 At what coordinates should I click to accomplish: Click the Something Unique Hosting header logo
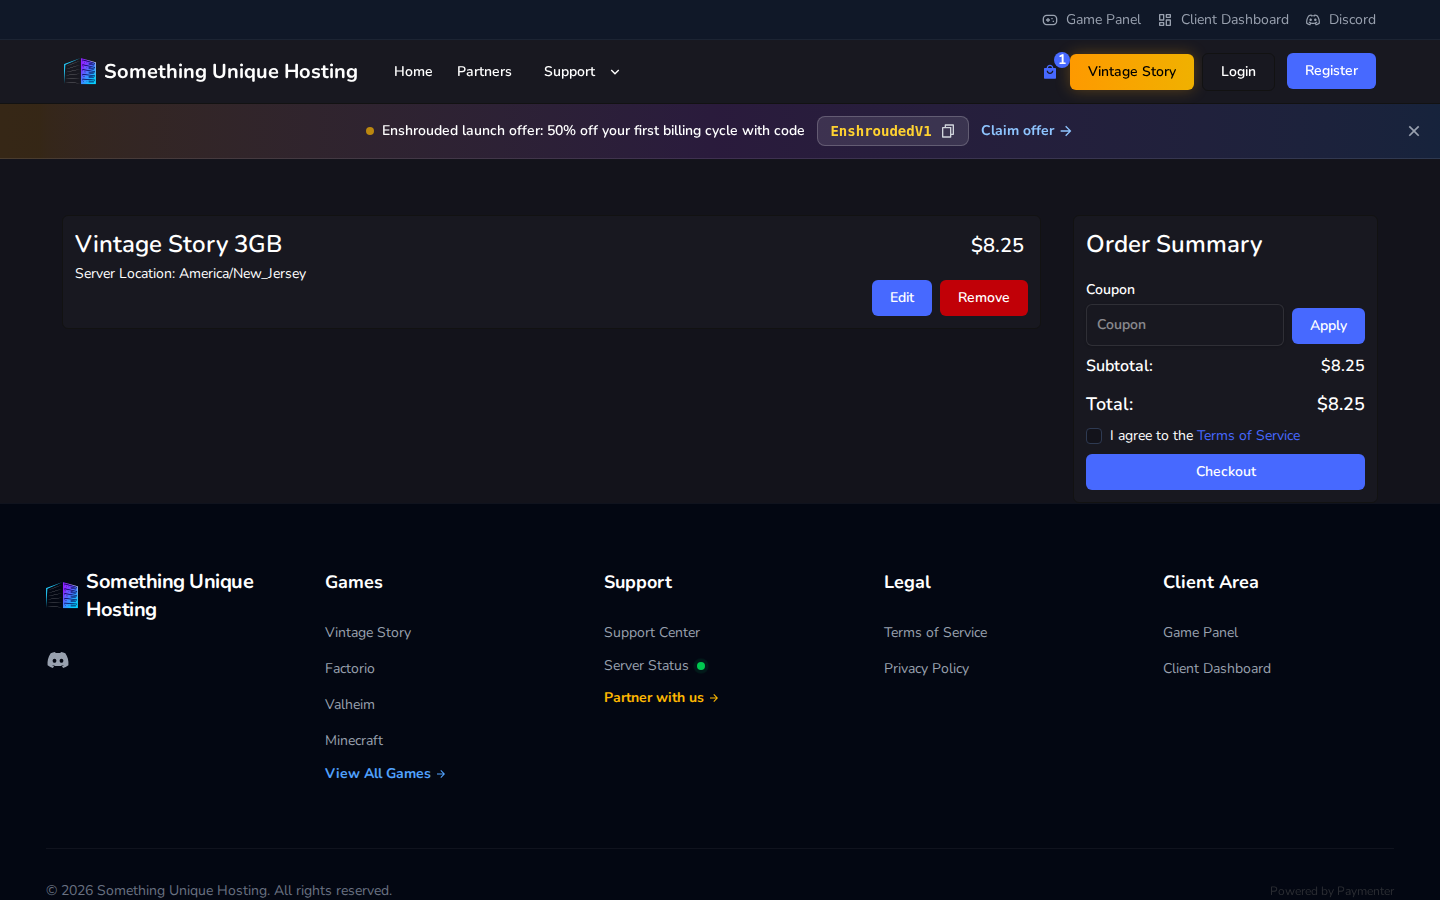tap(80, 71)
